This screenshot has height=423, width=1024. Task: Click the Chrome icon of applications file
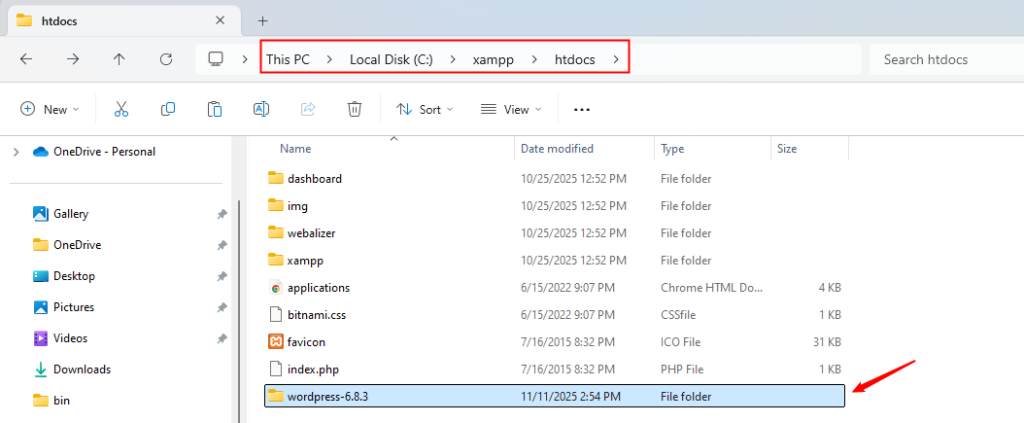[x=276, y=288]
